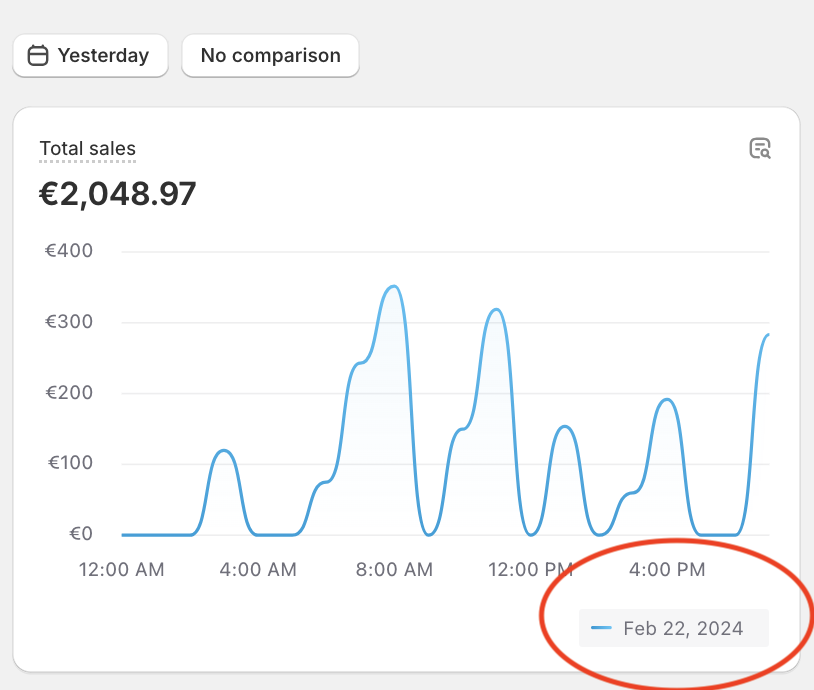Click the calendar icon beside Yesterday

38,56
